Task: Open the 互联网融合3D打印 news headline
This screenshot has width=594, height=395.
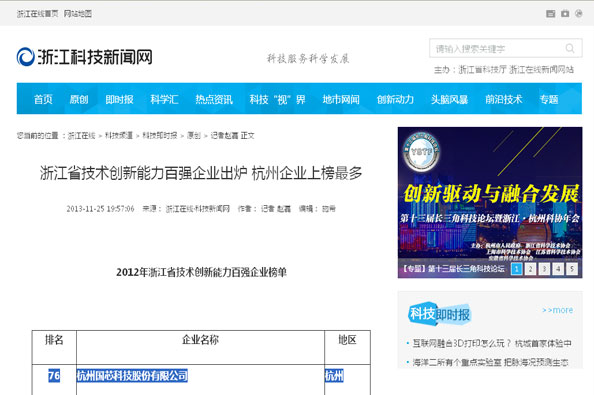Action: tap(492, 343)
